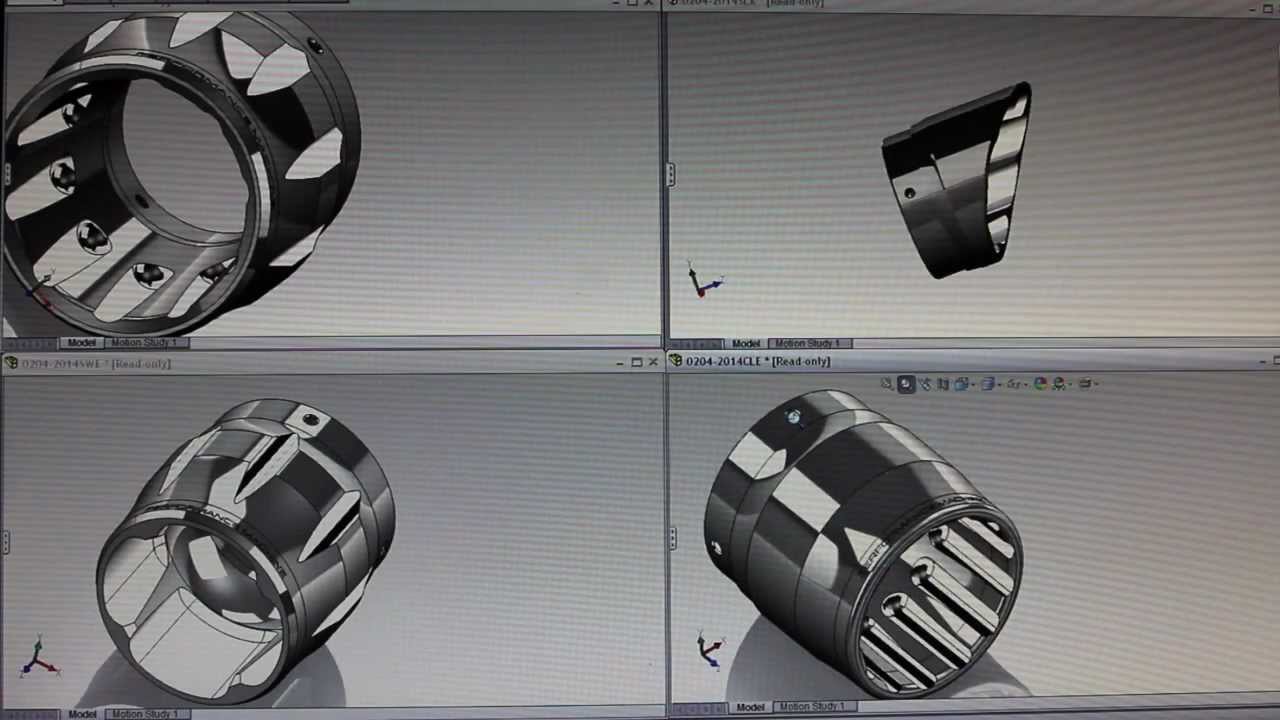Click the Hide/Show Items glasses icon
The height and width of the screenshot is (720, 1280).
(1013, 384)
